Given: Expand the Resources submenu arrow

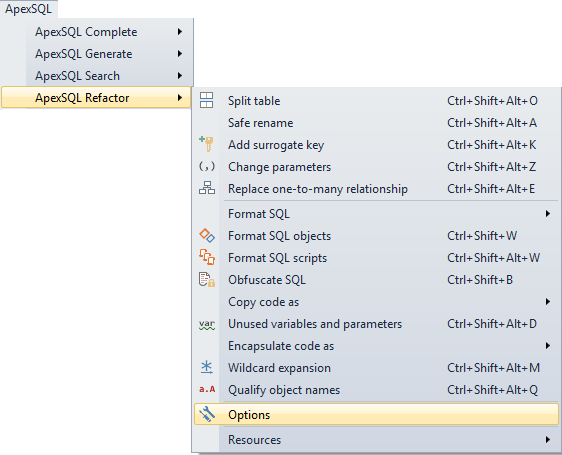Looking at the screenshot, I should (x=548, y=439).
